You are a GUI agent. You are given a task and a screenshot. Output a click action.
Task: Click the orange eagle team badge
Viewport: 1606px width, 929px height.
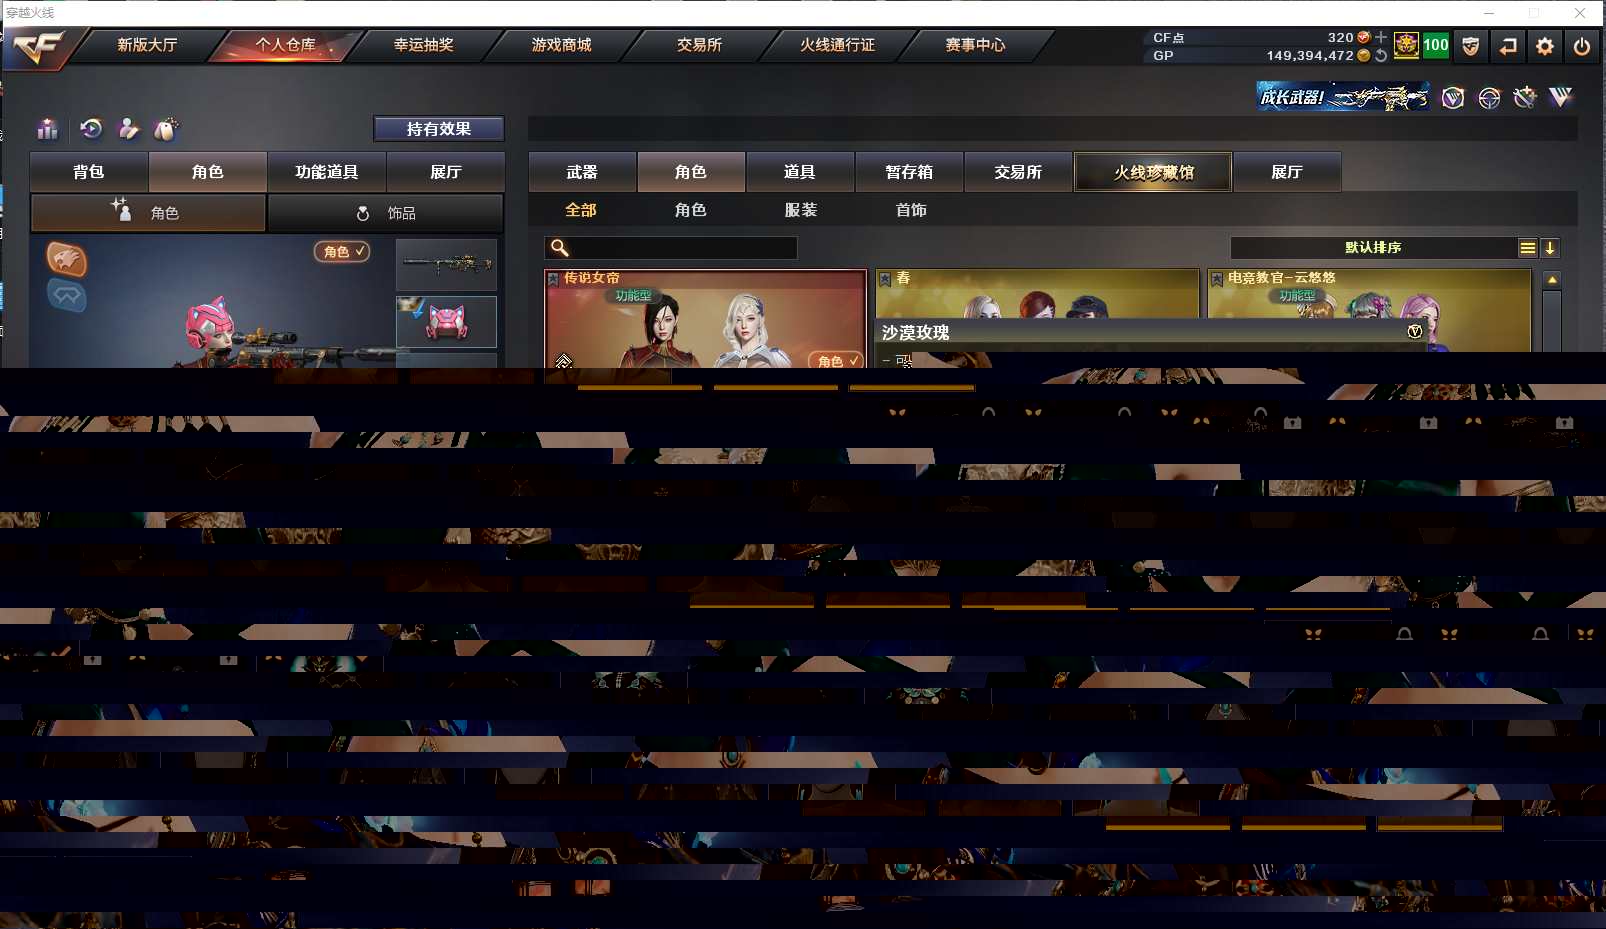coord(67,259)
